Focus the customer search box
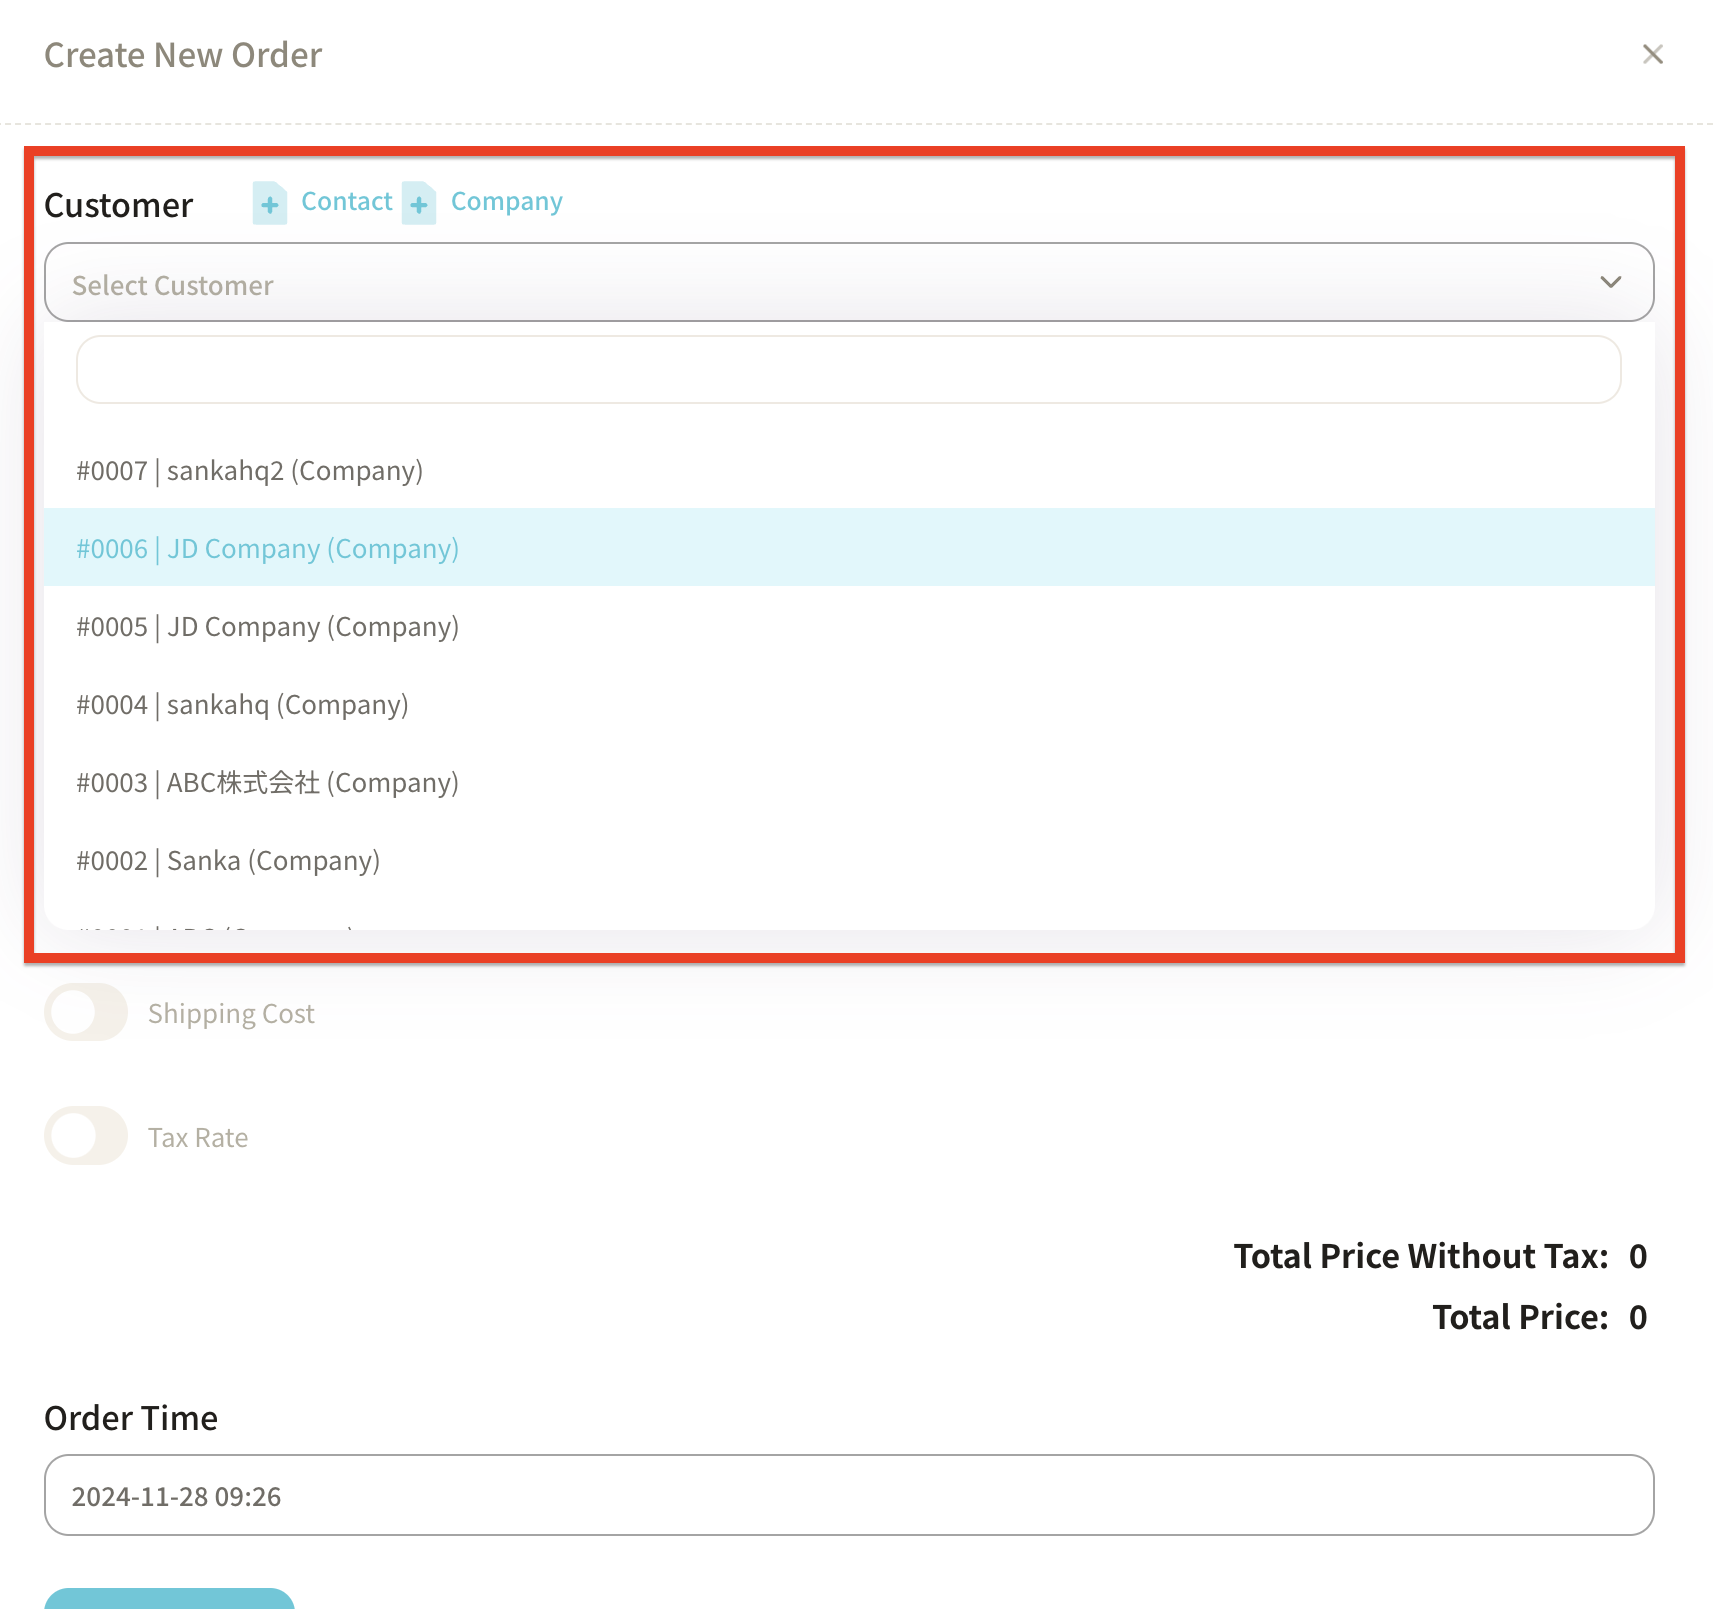The width and height of the screenshot is (1713, 1609). (848, 370)
